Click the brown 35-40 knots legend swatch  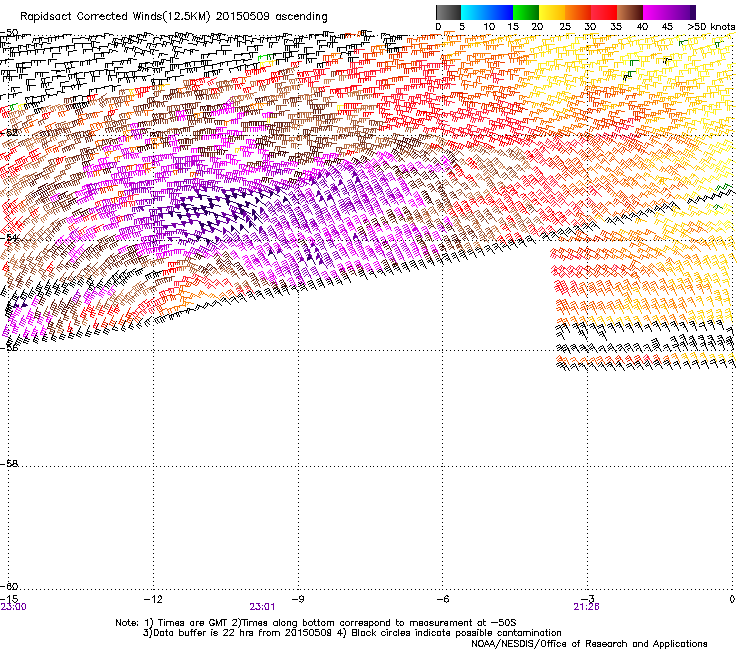(630, 12)
